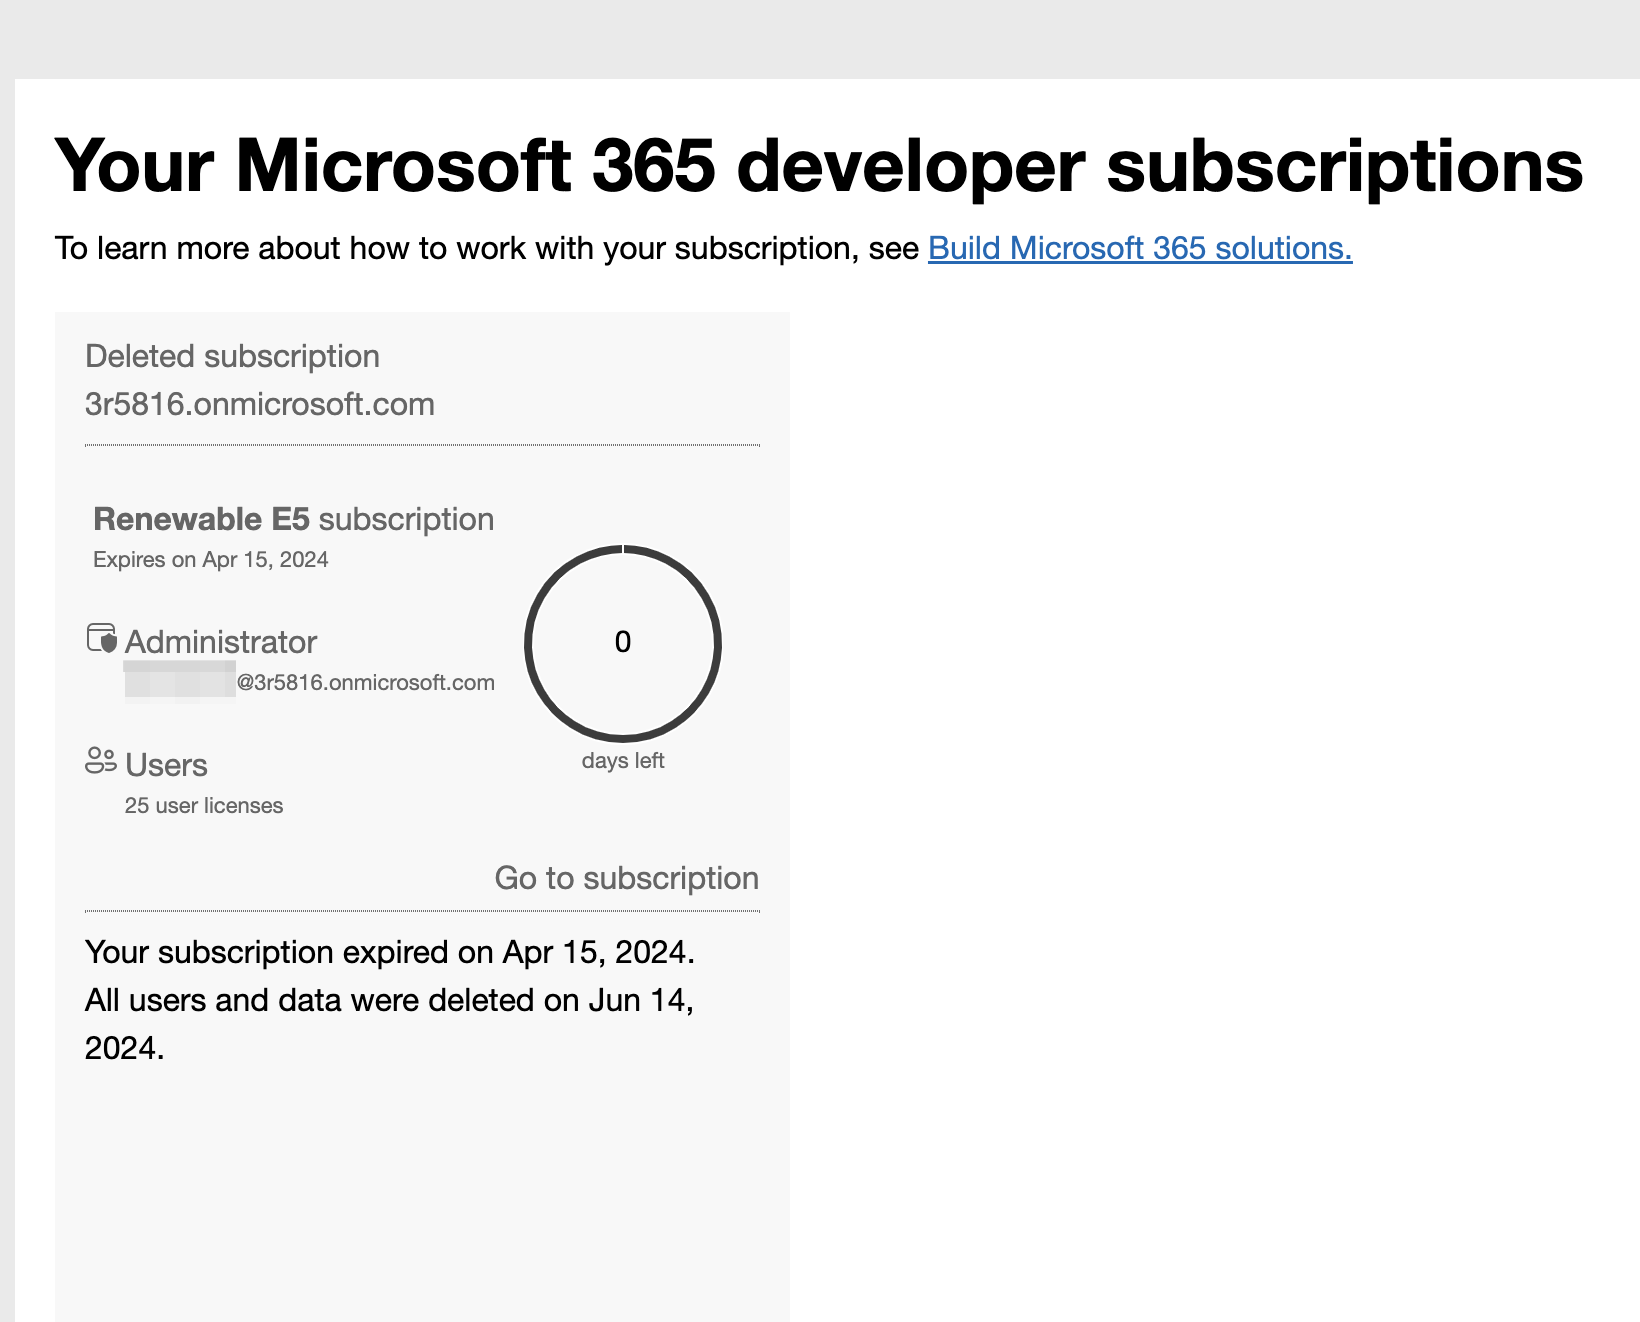Viewport: 1640px width, 1322px height.
Task: Open the Build Microsoft 365 solutions link
Action: 1140,248
